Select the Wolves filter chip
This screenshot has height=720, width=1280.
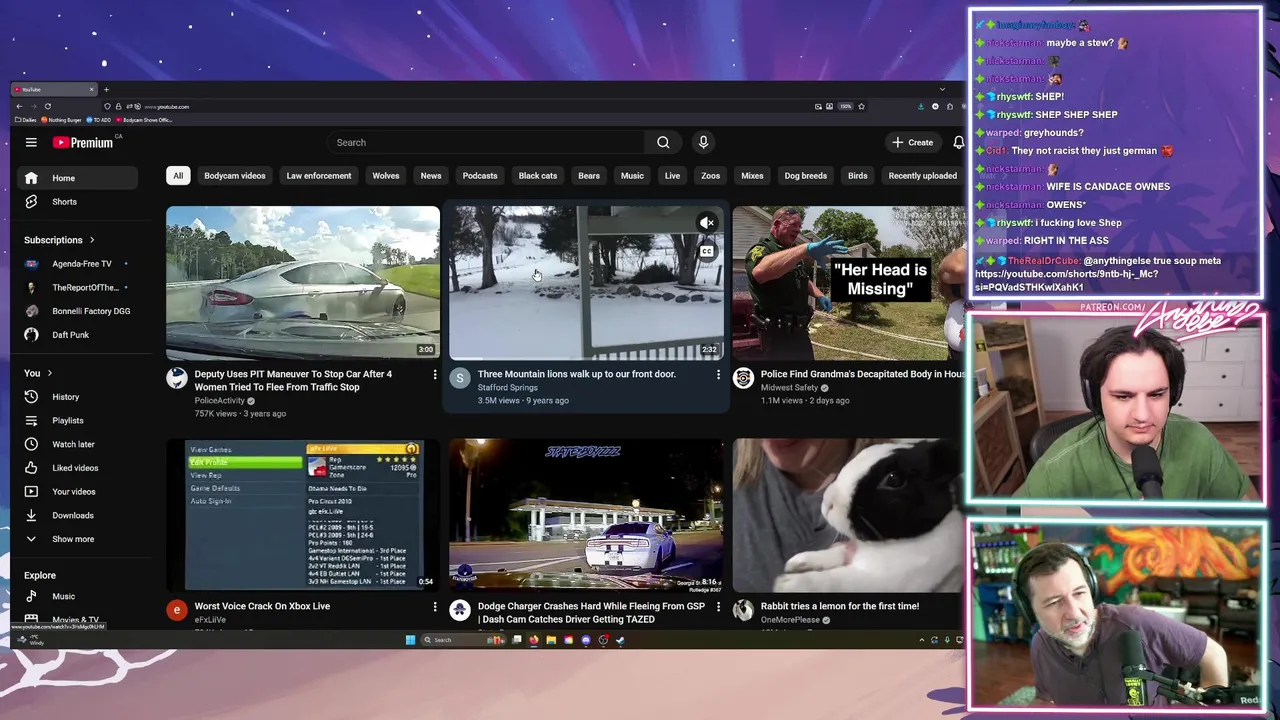pos(386,176)
